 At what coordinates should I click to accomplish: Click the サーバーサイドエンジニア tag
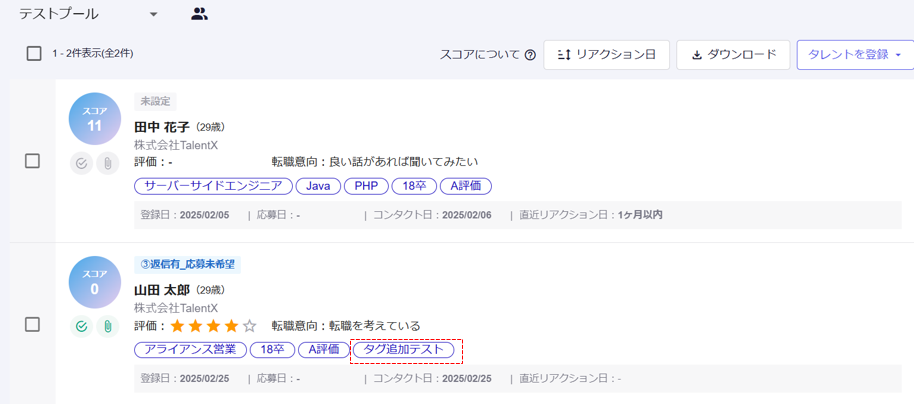(213, 186)
